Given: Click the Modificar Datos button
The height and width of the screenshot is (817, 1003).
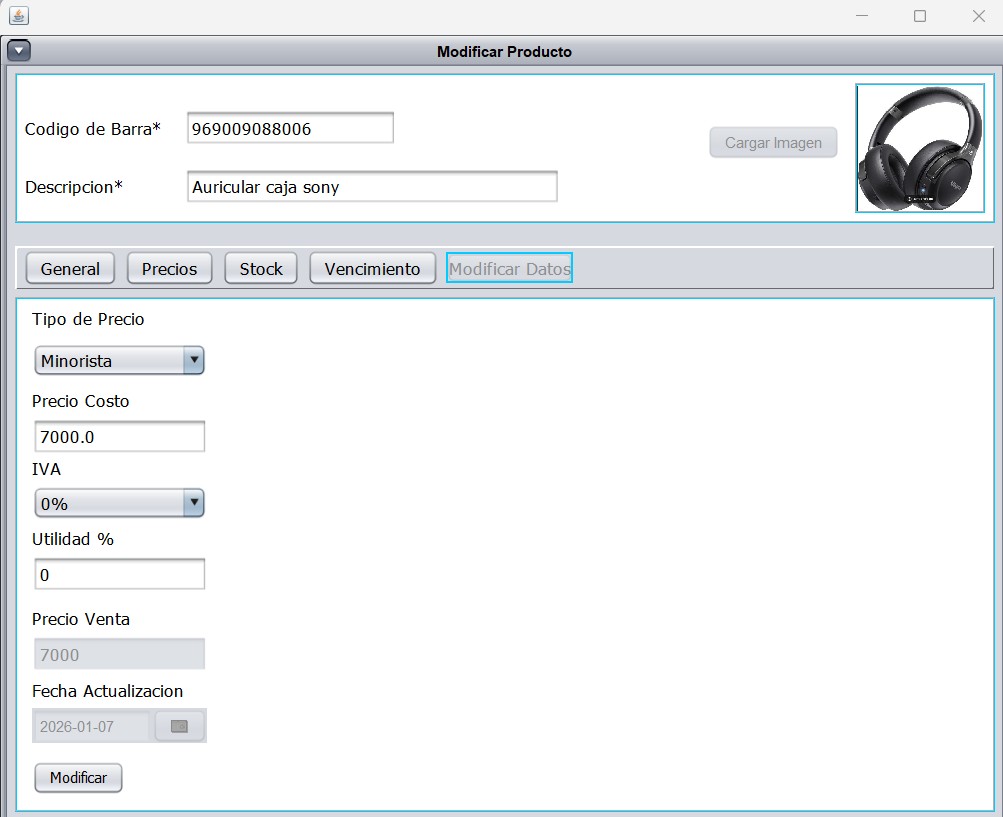Looking at the screenshot, I should [509, 268].
